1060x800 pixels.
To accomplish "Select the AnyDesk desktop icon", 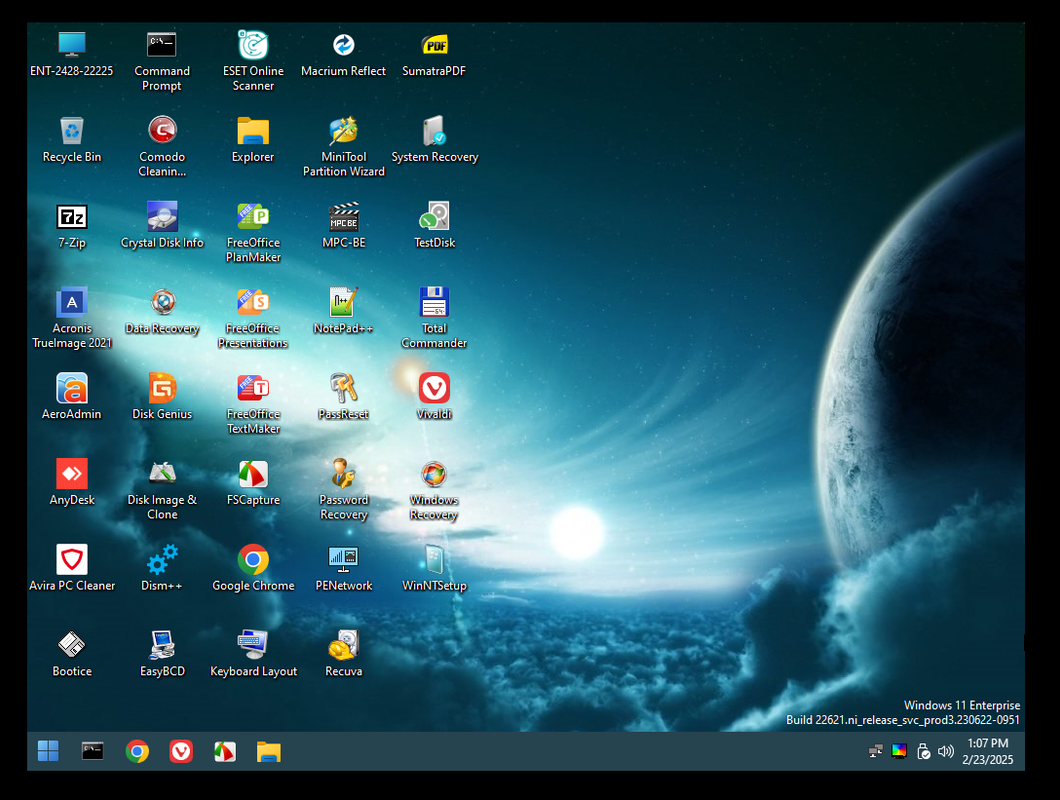I will click(72, 474).
